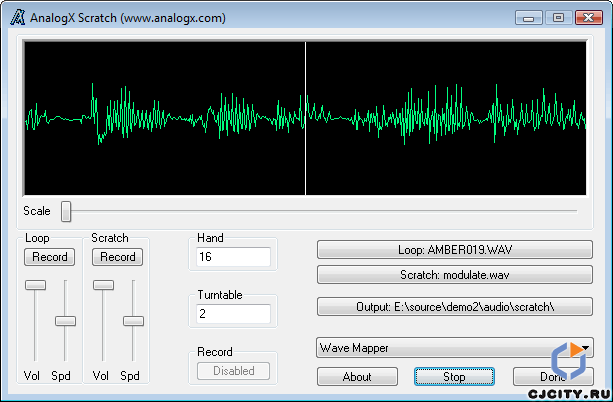Click the AnalogX logo icon in title bar

pyautogui.click(x=18, y=17)
